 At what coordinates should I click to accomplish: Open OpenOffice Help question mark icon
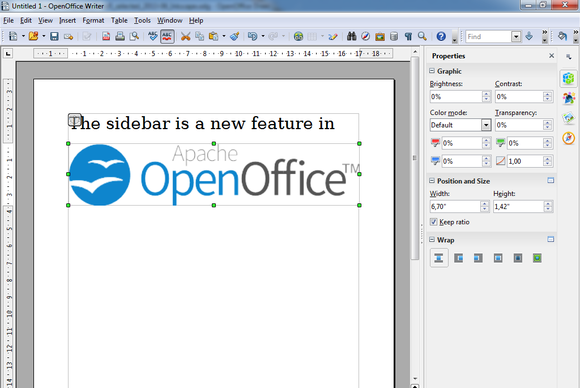pos(441,36)
